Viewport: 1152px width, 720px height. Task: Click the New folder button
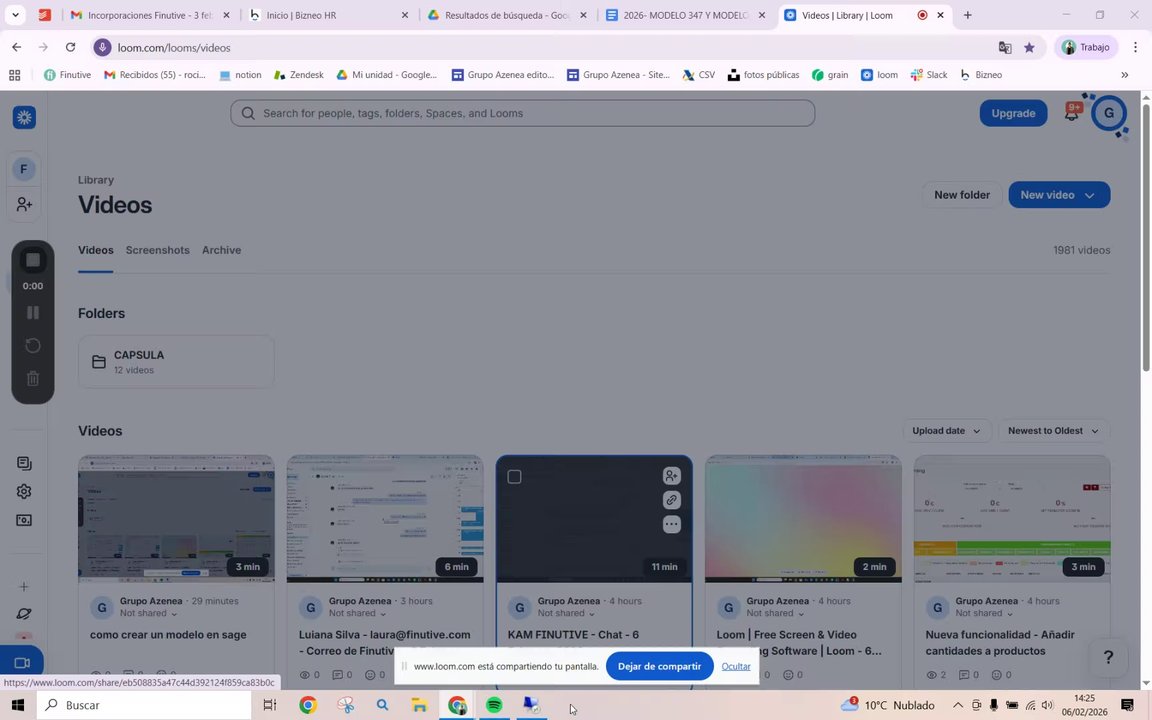[x=962, y=195]
